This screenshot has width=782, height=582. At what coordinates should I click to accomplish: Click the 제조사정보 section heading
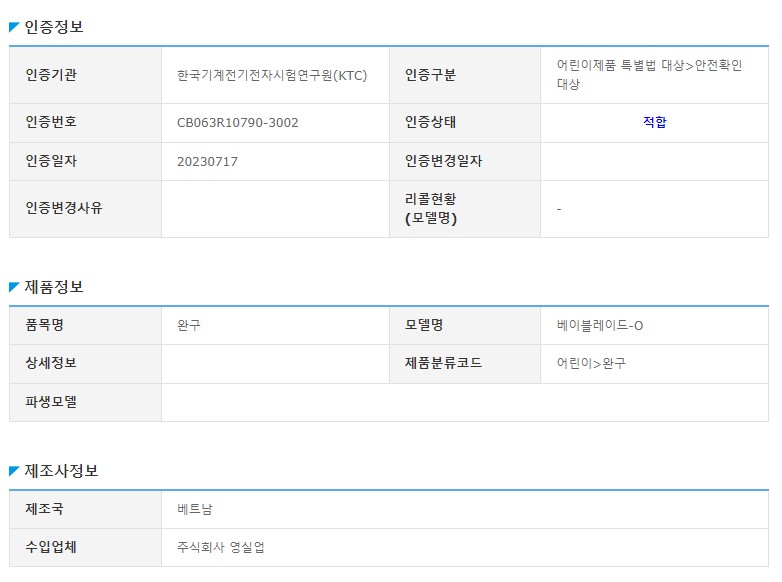coord(61,471)
